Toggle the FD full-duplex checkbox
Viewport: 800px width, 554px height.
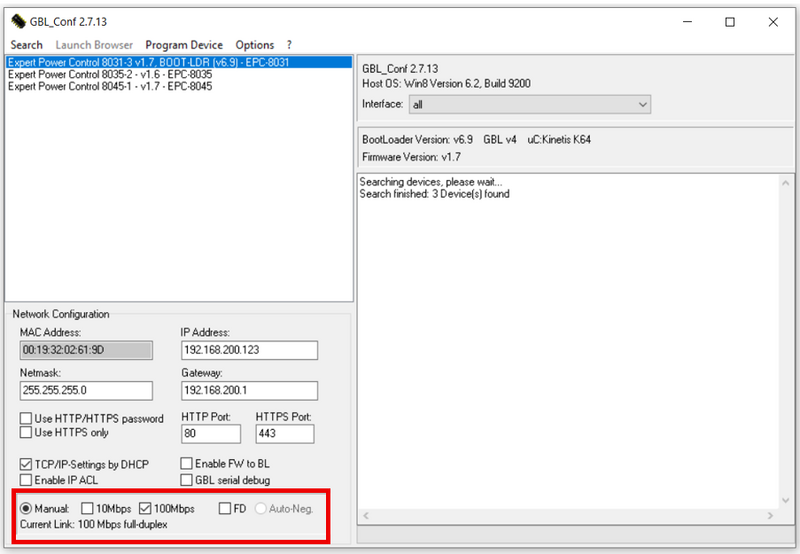(x=225, y=509)
